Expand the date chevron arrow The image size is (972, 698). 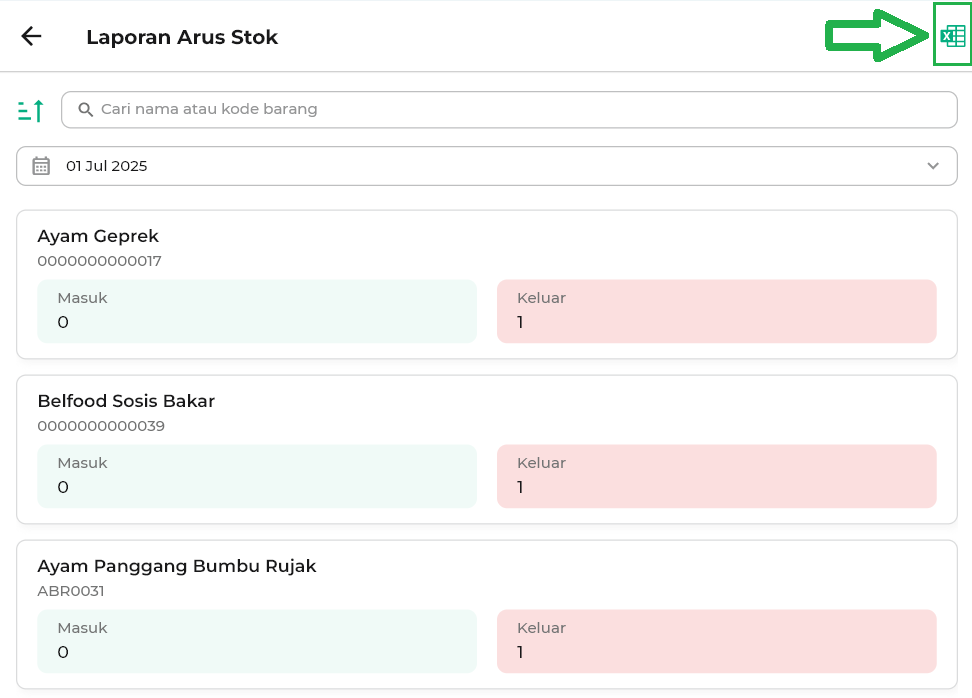[933, 166]
